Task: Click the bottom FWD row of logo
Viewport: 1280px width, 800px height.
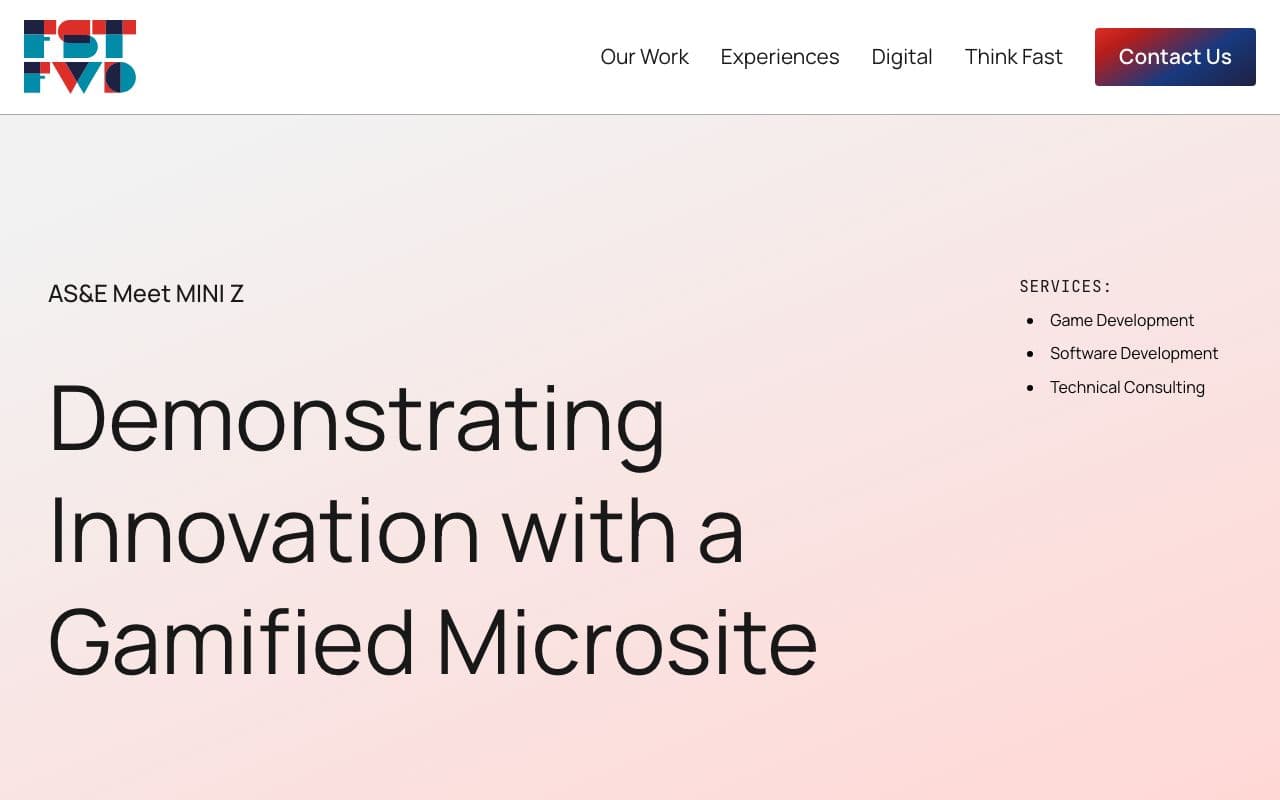Action: (80, 77)
